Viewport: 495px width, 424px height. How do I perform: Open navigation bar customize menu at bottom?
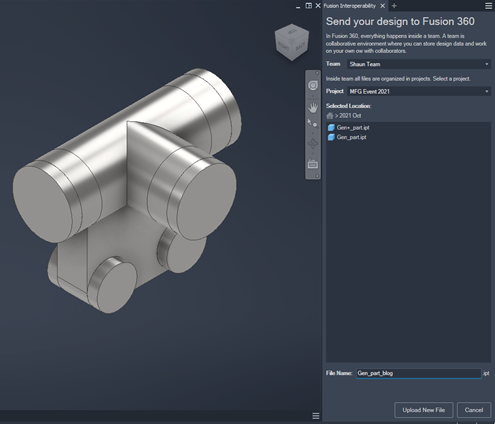pos(317,176)
